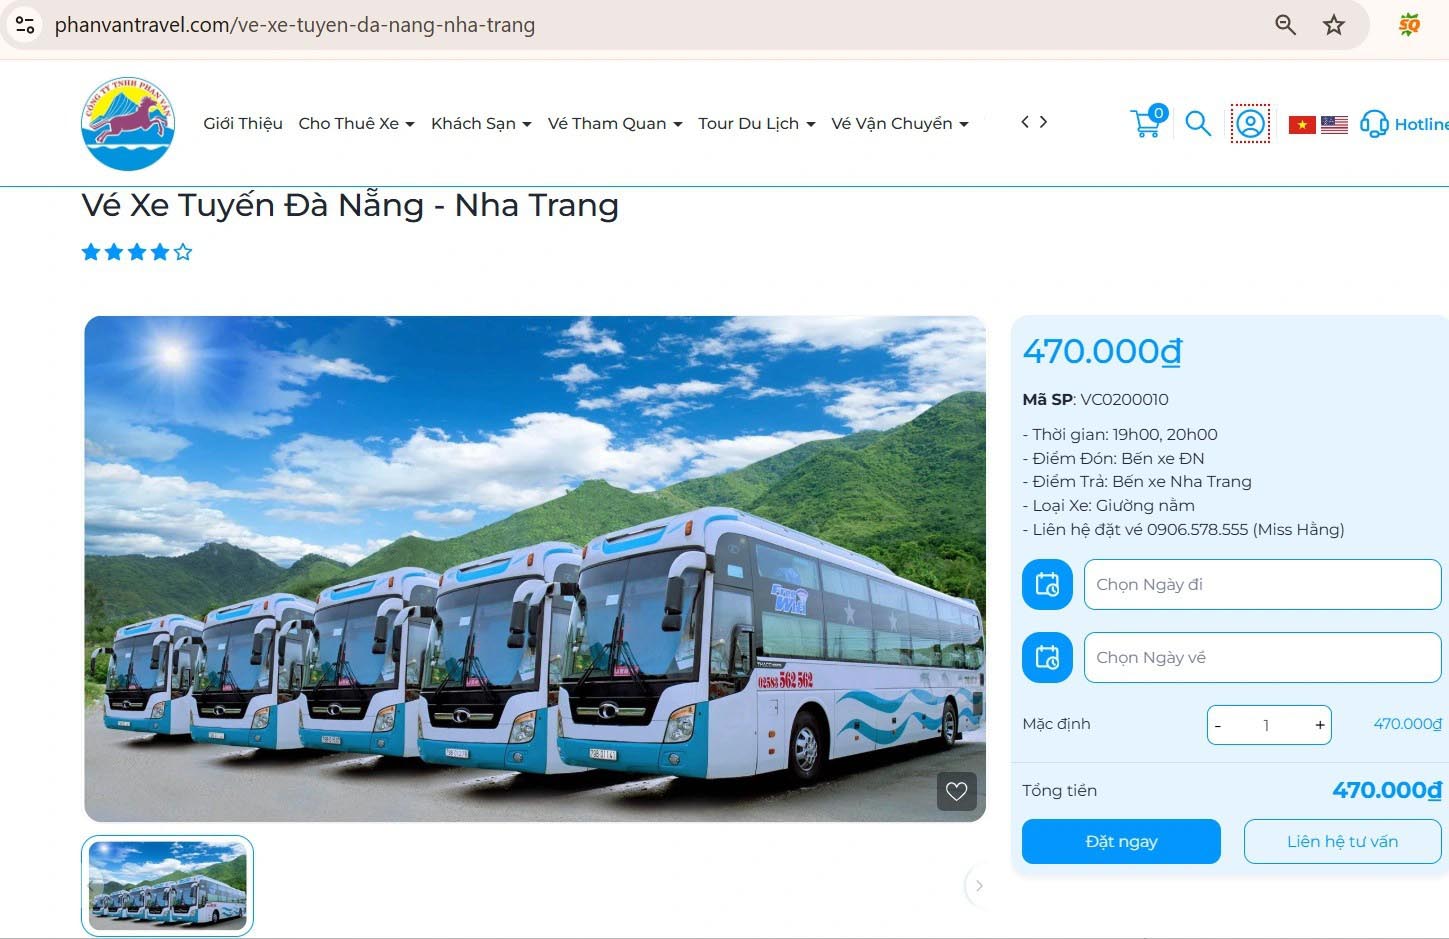Screen dimensions: 1449x939
Task: Open the Giới Thiệu menu item
Action: (243, 123)
